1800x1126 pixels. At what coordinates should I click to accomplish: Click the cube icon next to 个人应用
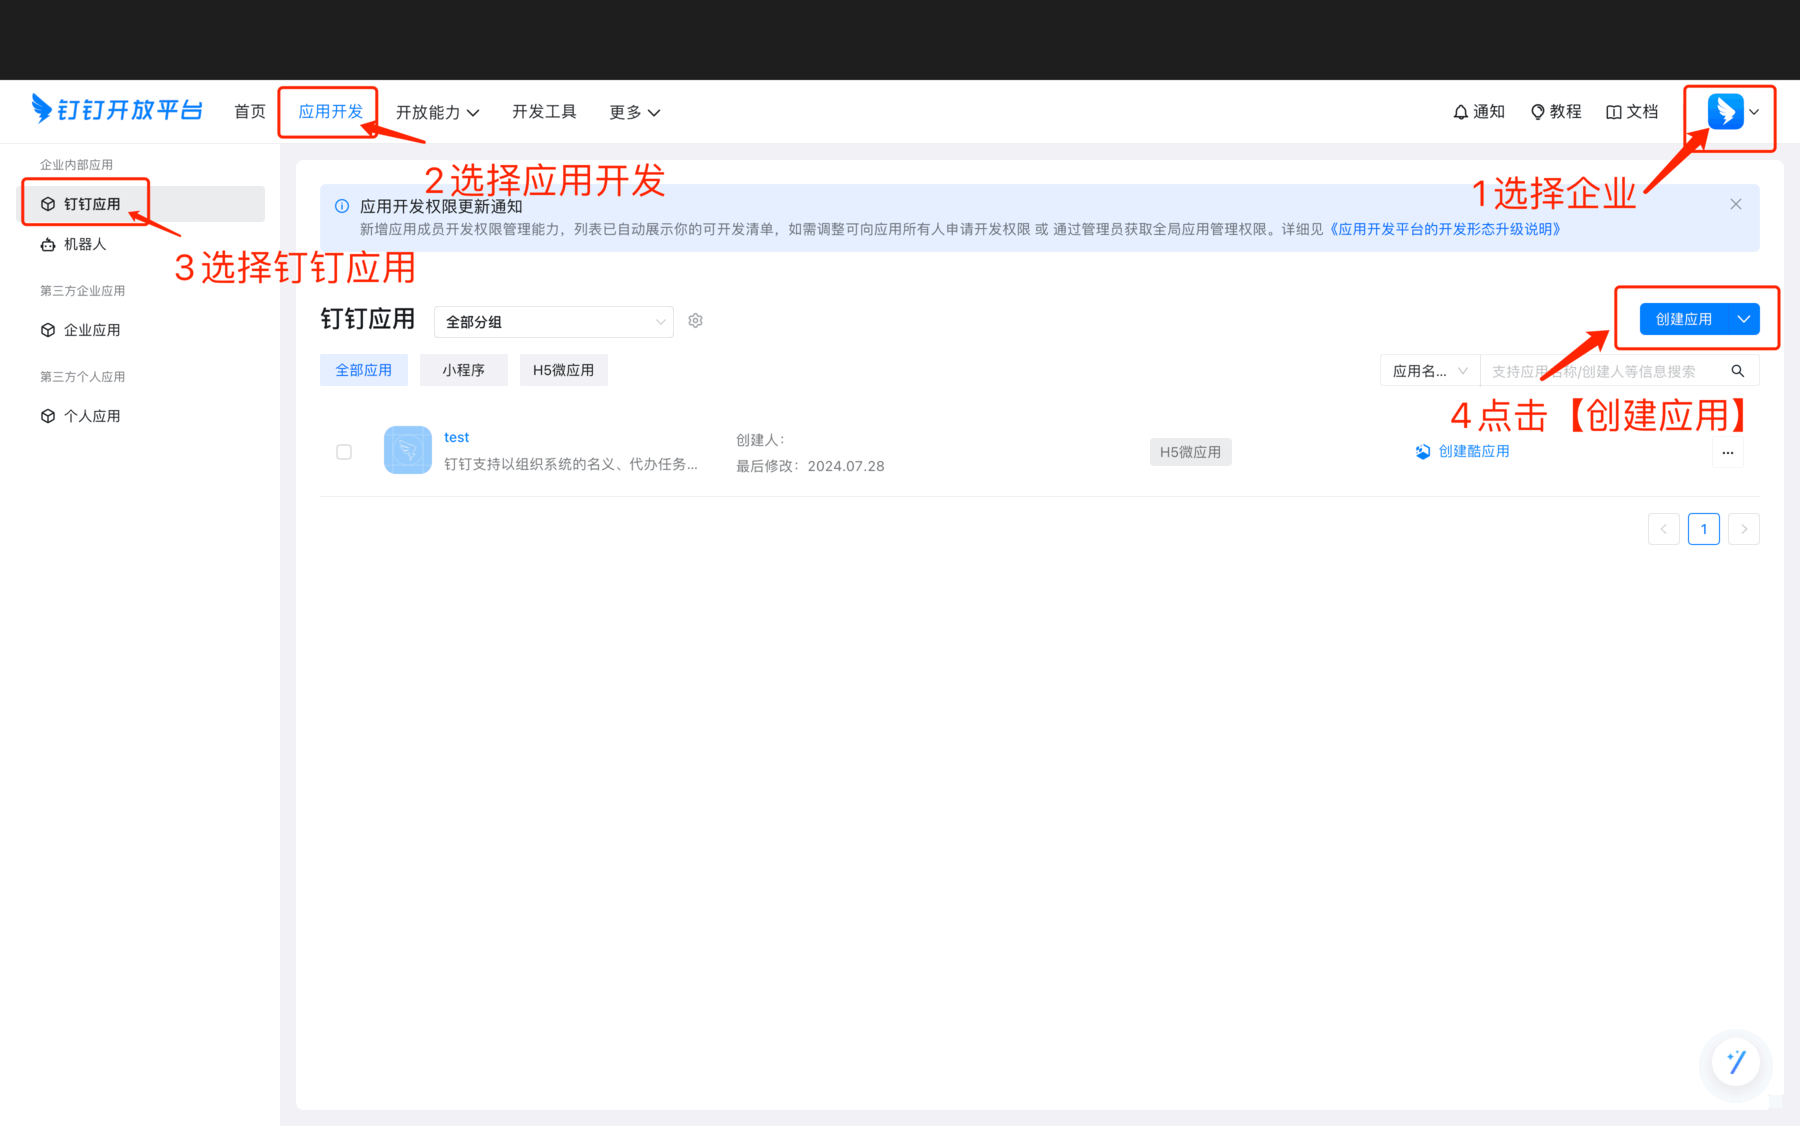click(x=48, y=416)
